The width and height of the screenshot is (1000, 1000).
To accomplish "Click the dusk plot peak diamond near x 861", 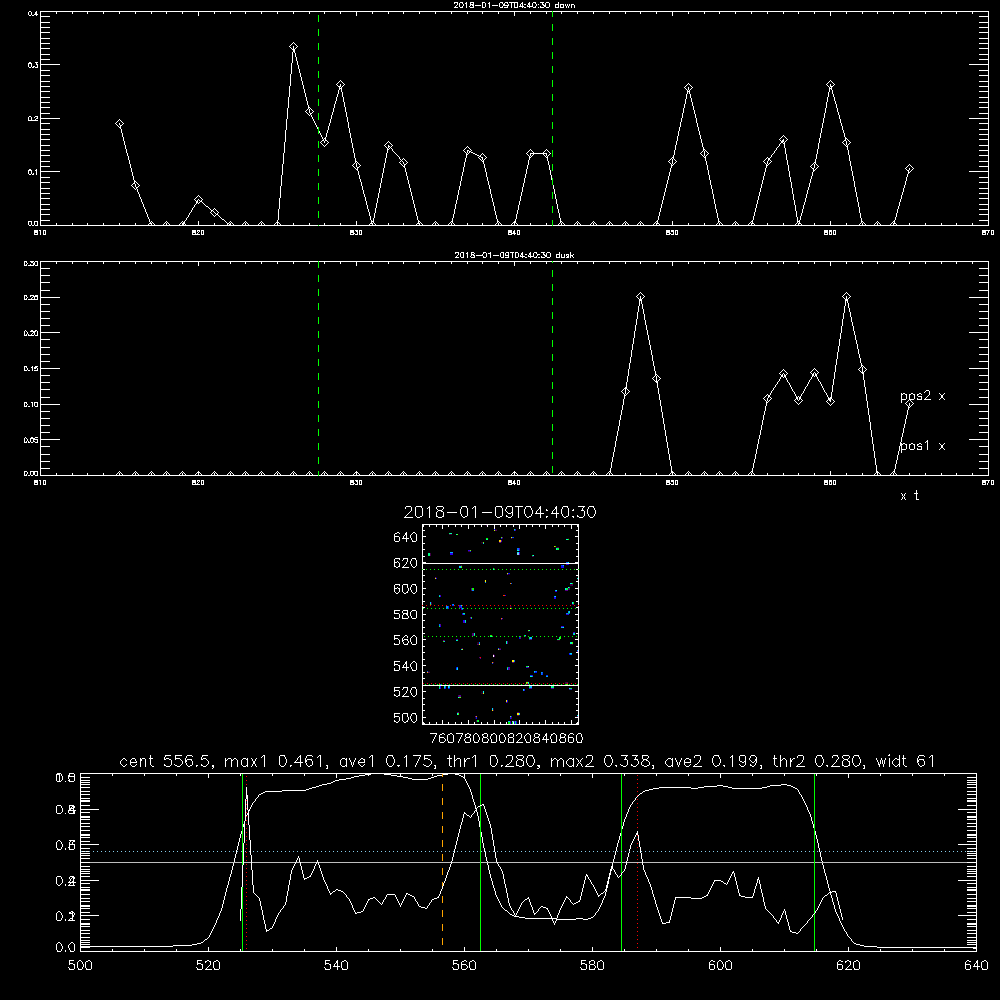I will [846, 297].
